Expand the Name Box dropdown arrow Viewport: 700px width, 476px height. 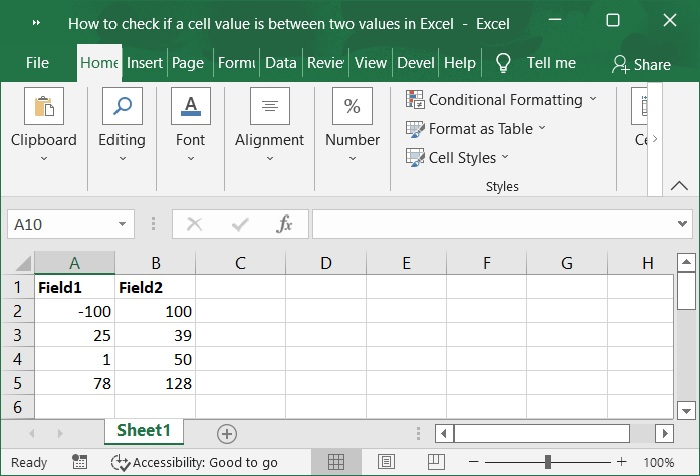click(123, 224)
